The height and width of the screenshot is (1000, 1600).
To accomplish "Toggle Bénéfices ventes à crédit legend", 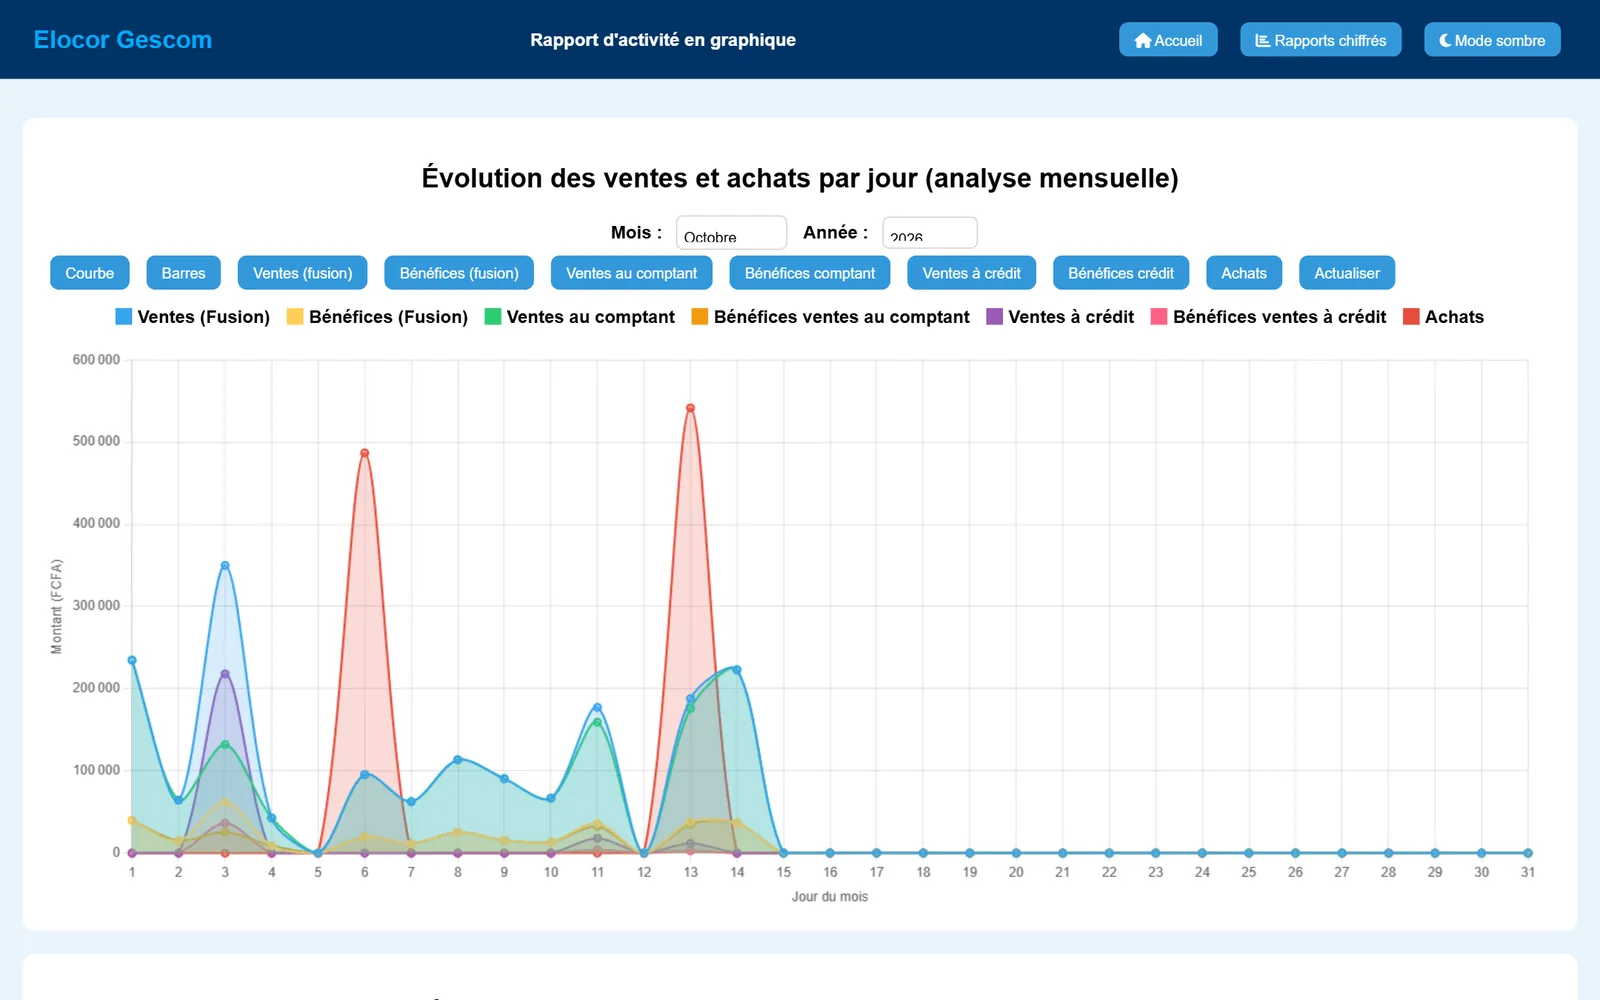I will (1268, 317).
